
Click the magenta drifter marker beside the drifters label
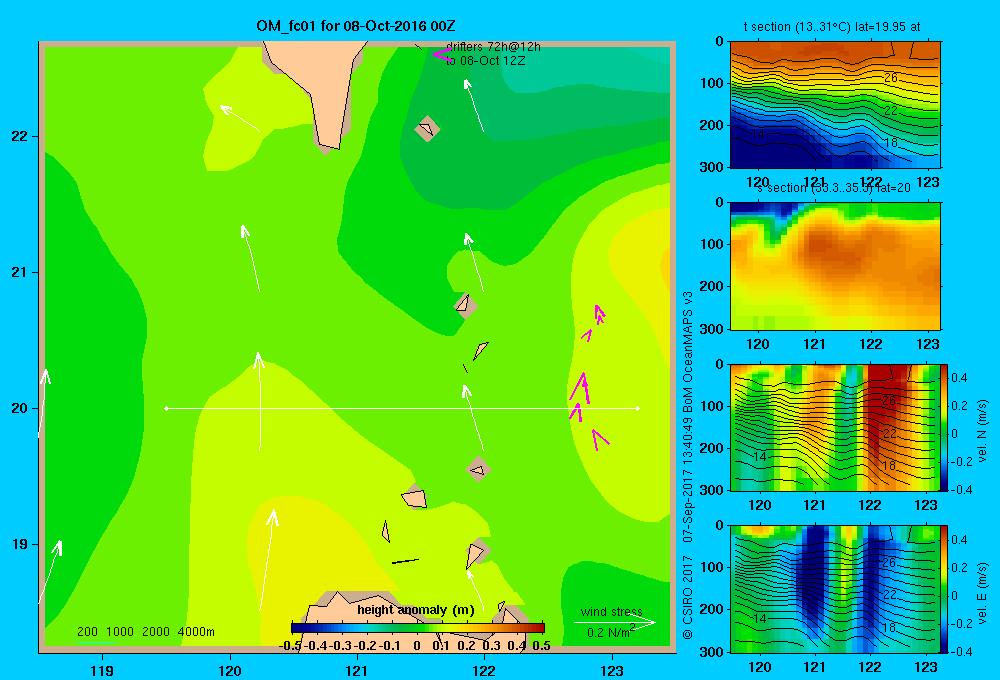[441, 55]
